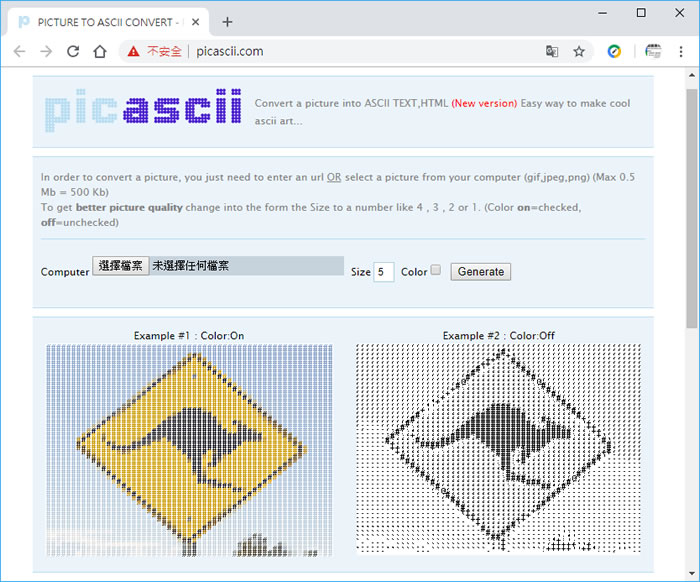Click the 'Example #1 : Color:On' caption
Image resolution: width=700 pixels, height=582 pixels.
tap(189, 336)
